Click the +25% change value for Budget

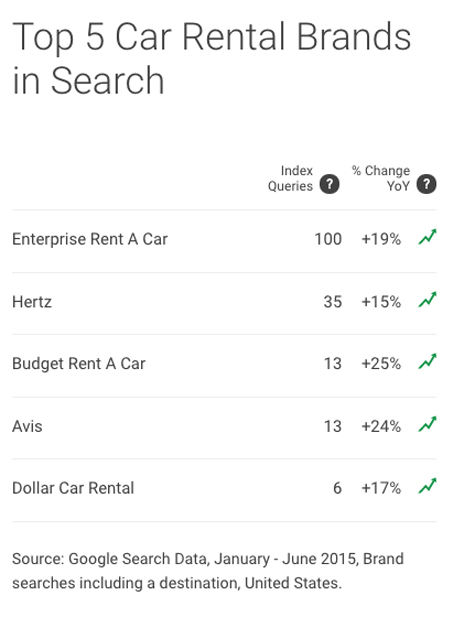(381, 364)
